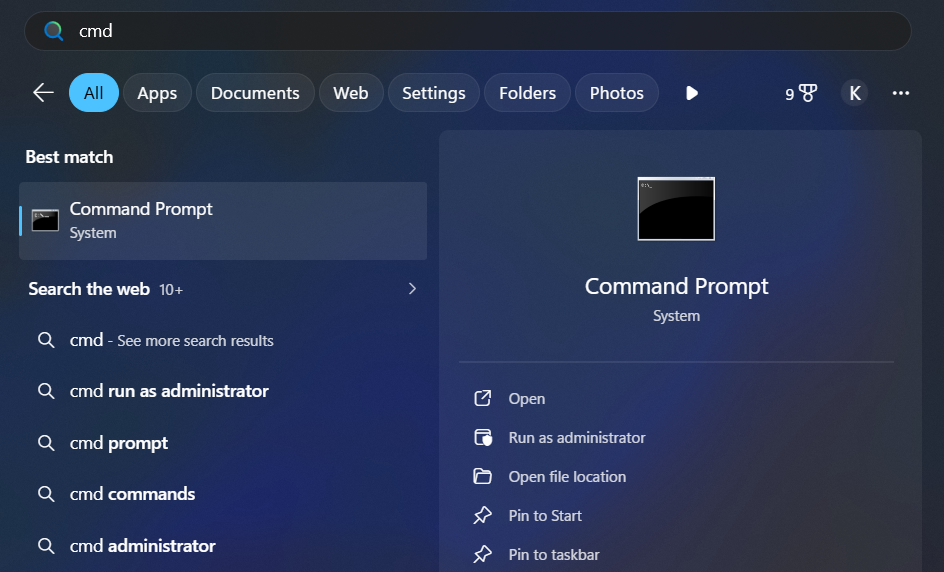Click magnifier icon beside 'cmd administrator'
Screen dimensions: 944x572
(46, 546)
